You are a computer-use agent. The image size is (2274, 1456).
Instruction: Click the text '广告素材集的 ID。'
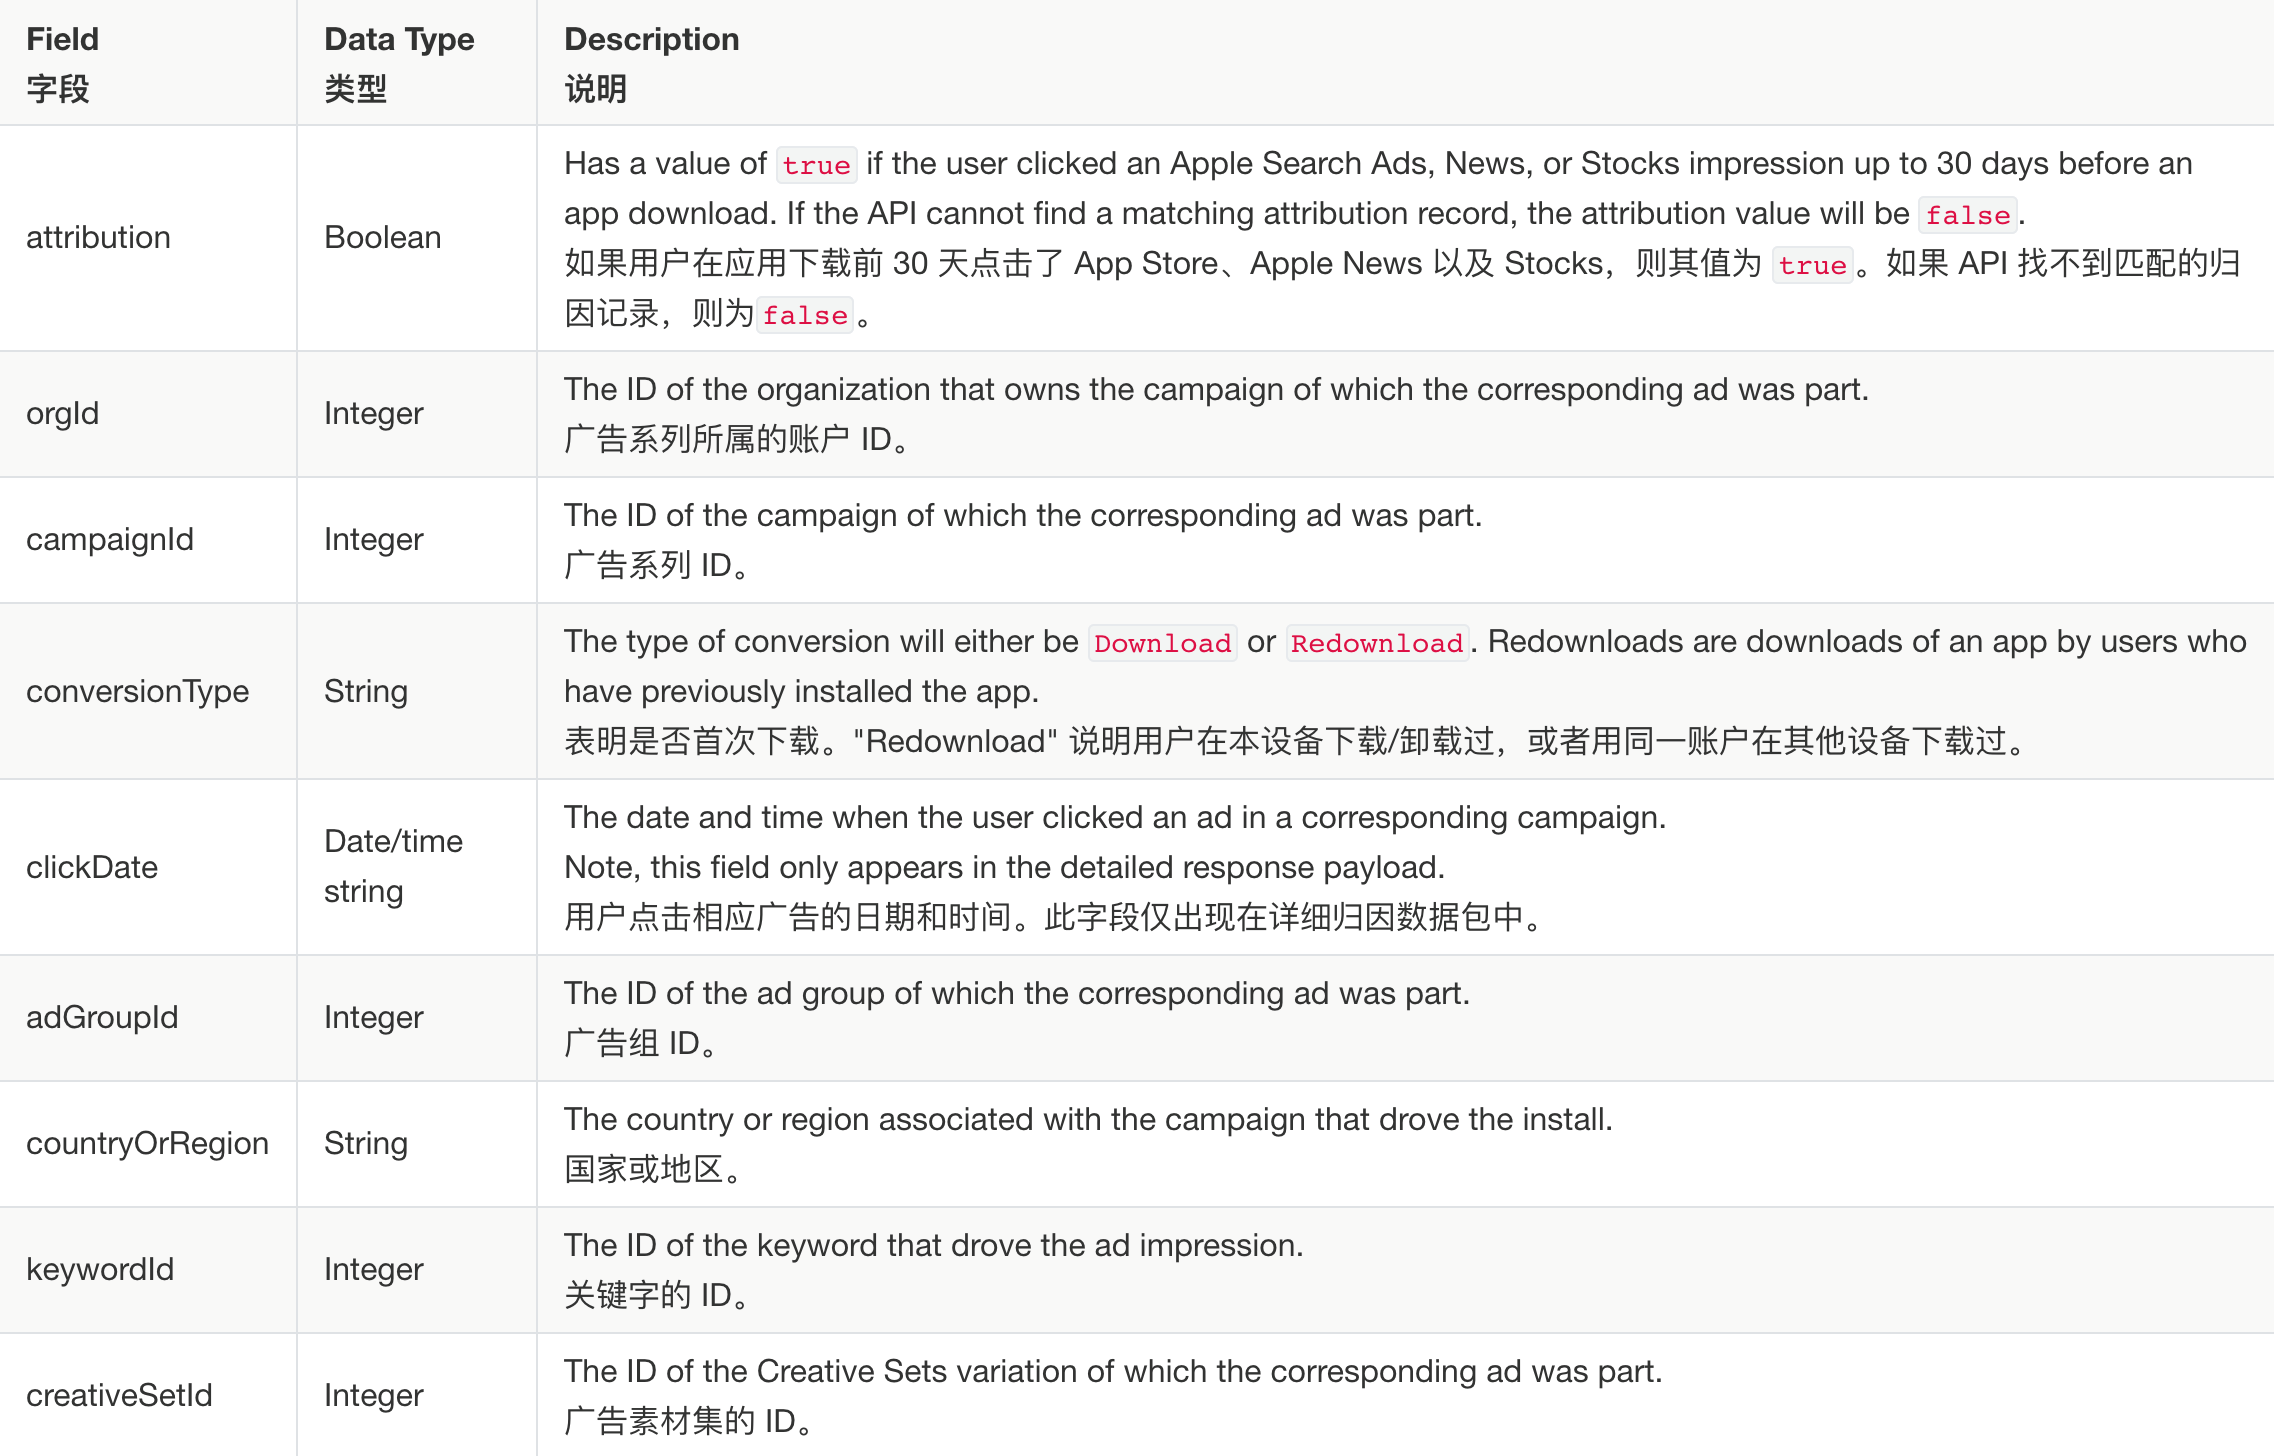pyautogui.click(x=688, y=1422)
